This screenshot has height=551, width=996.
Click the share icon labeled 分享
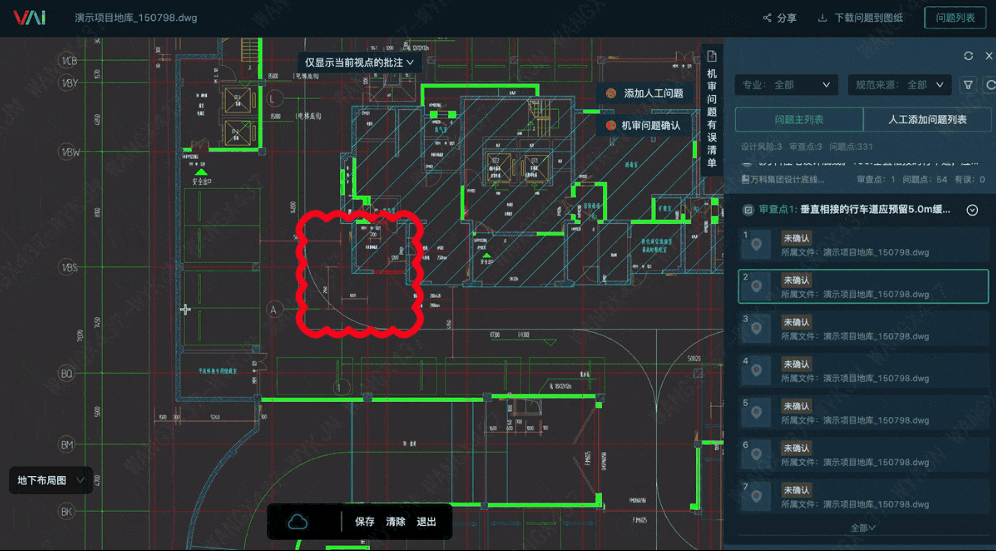point(767,18)
